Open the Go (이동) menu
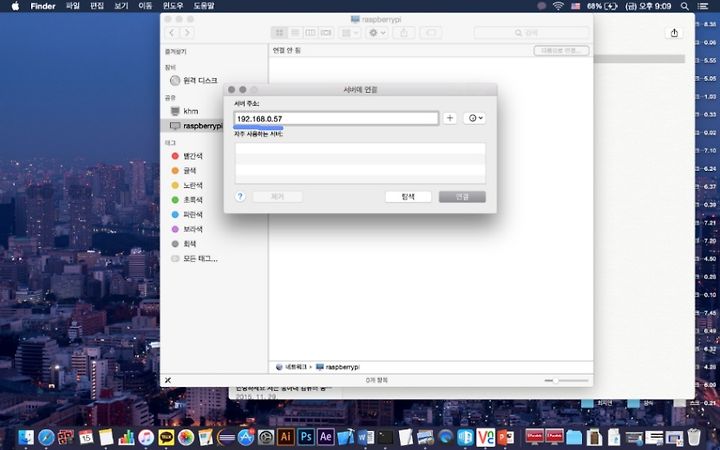The width and height of the screenshot is (720, 450). pos(145,6)
